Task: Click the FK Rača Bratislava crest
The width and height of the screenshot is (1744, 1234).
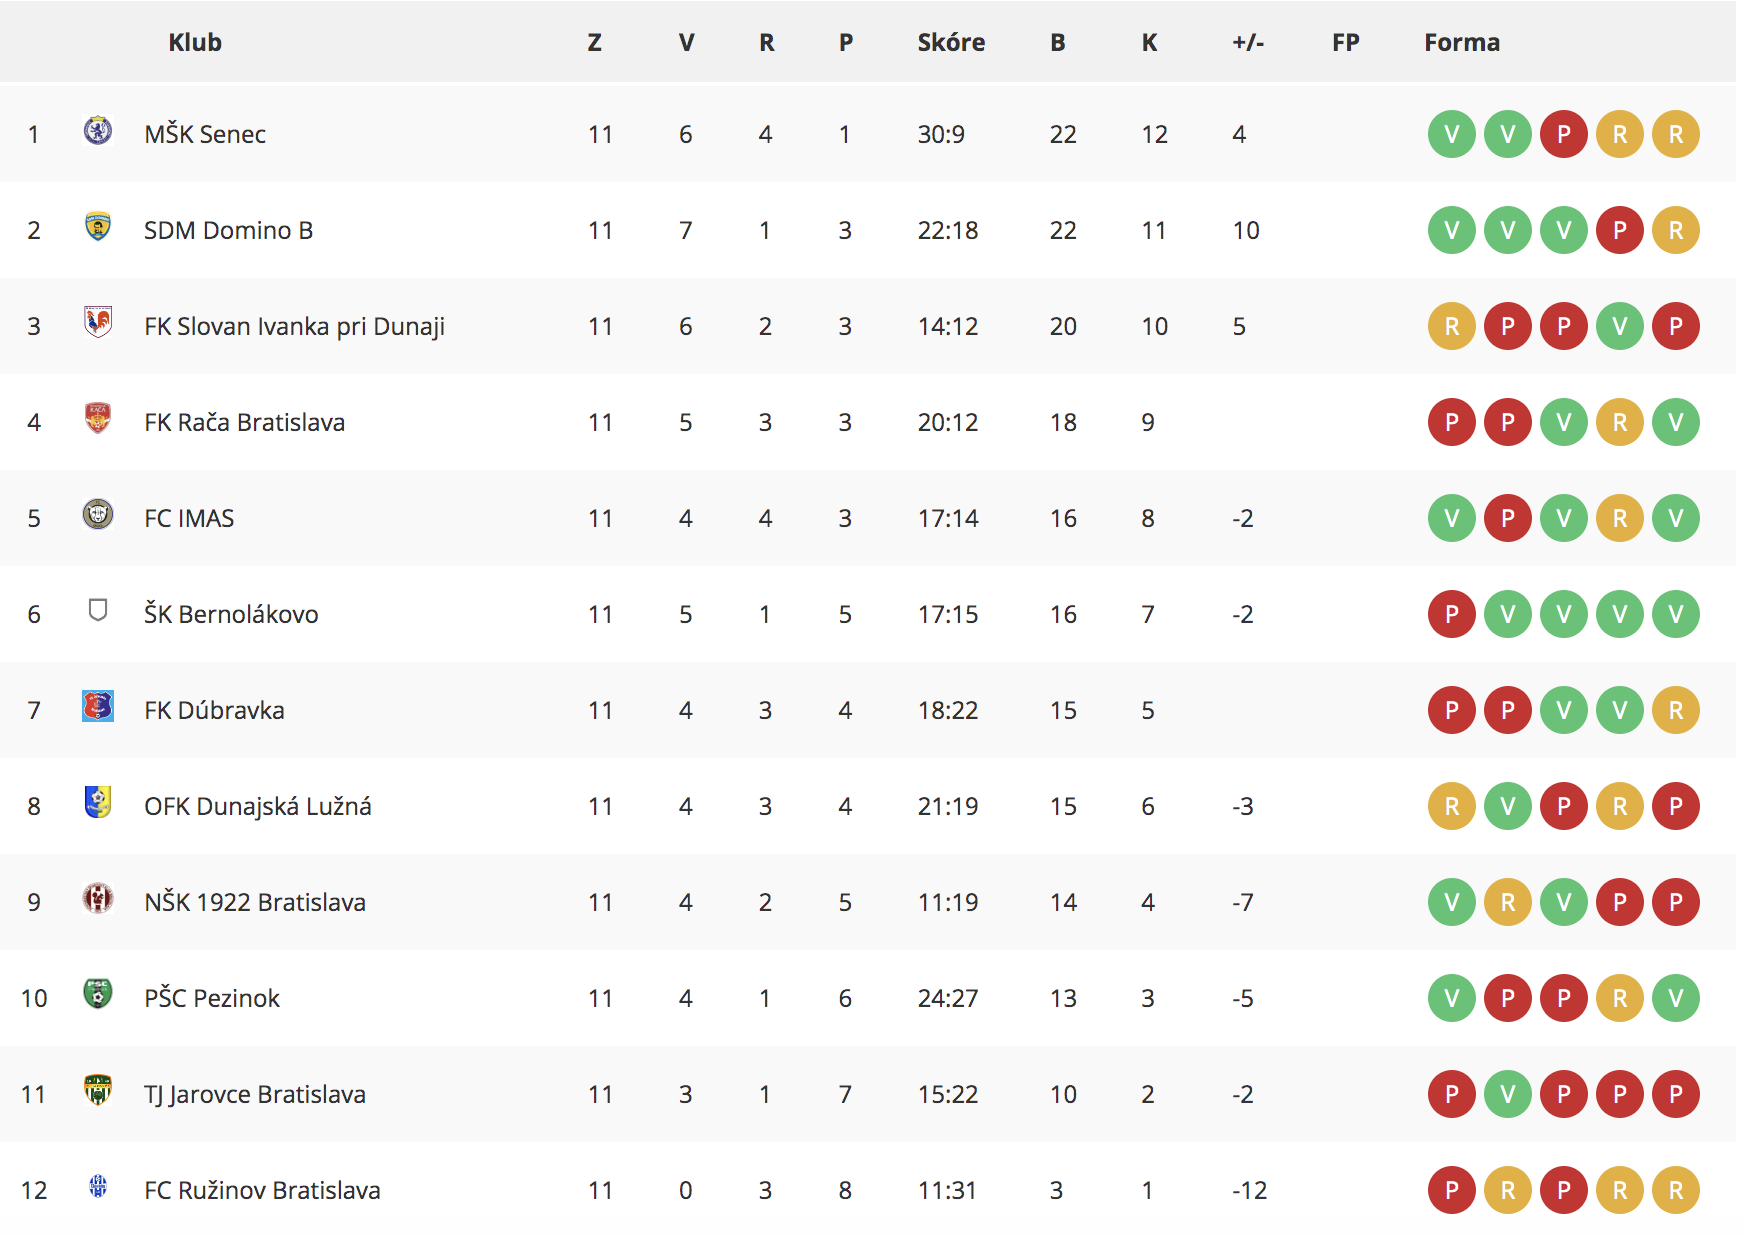Action: (98, 418)
